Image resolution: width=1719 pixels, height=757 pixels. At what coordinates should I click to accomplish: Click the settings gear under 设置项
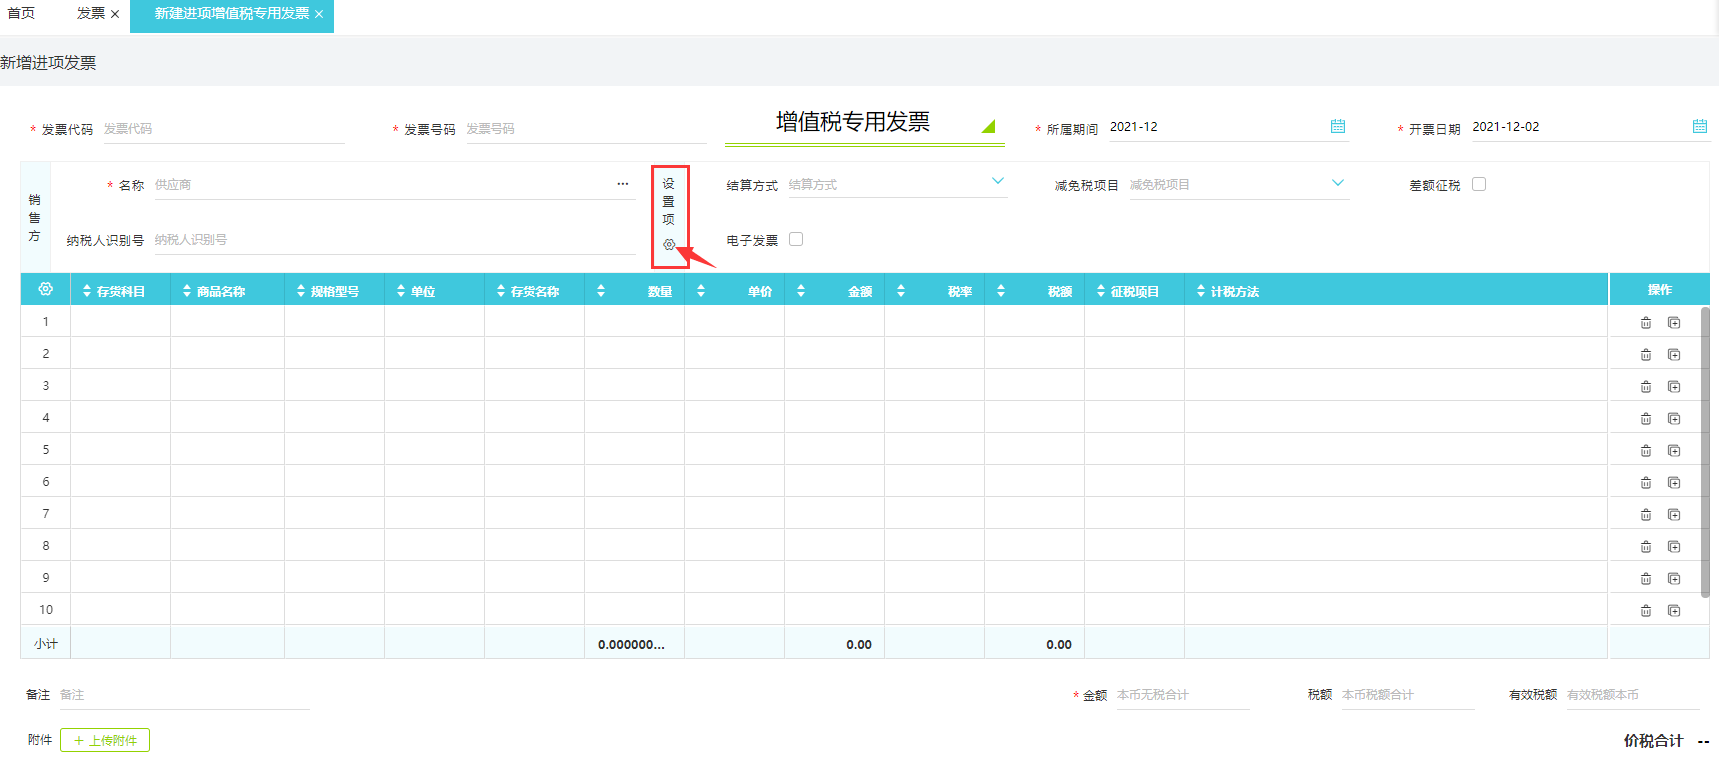pyautogui.click(x=669, y=244)
